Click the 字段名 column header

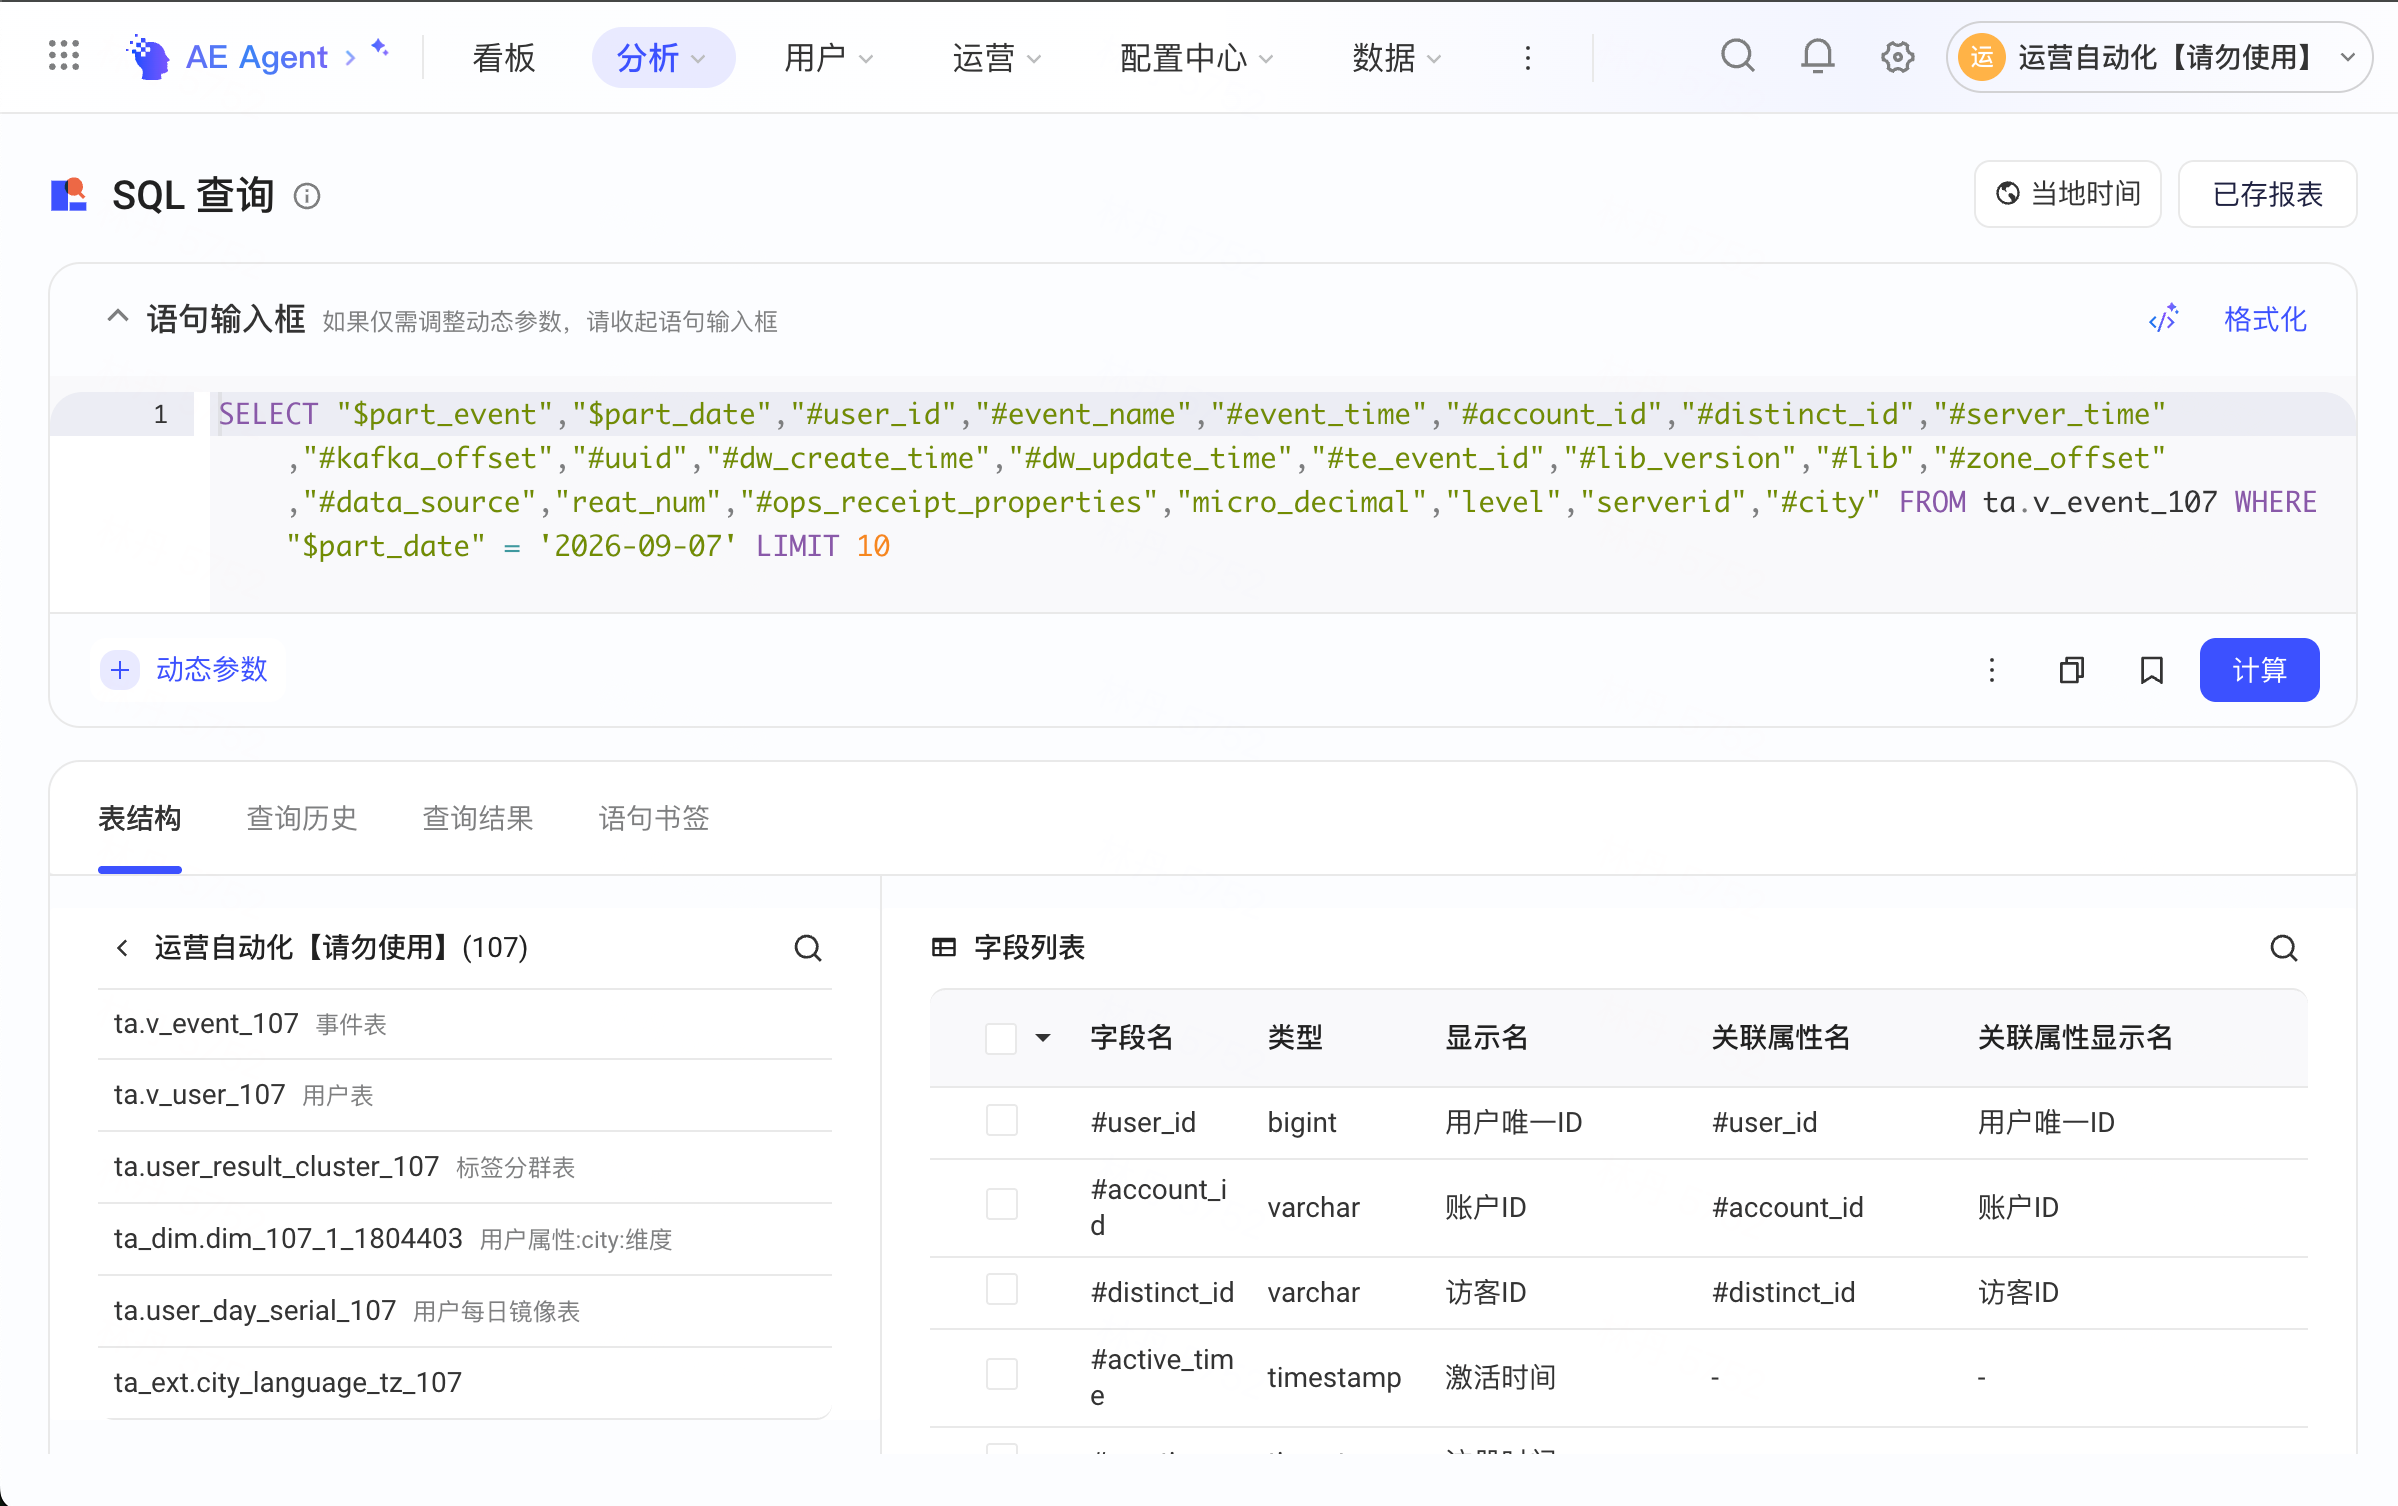point(1131,1037)
